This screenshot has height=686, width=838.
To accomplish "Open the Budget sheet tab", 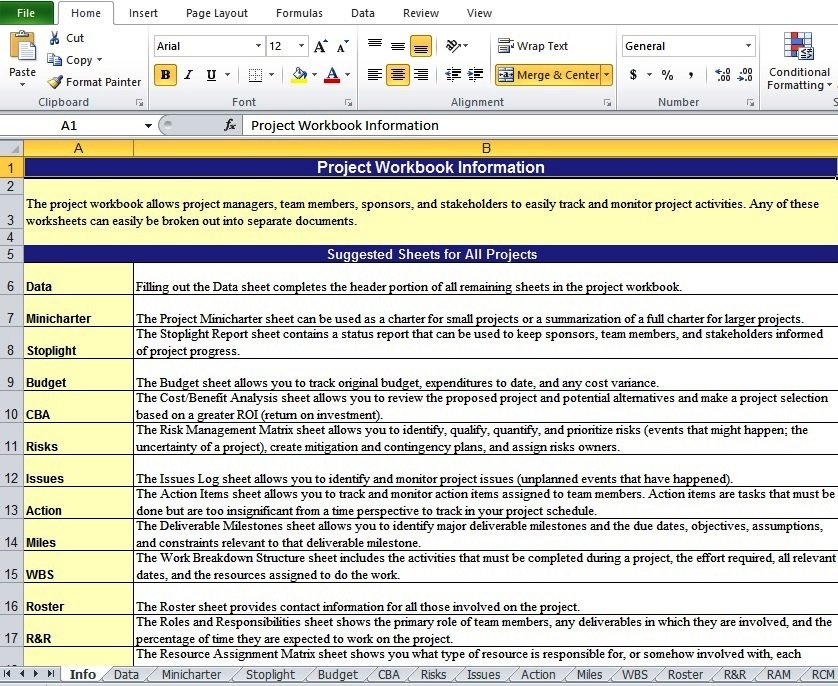I will click(338, 674).
